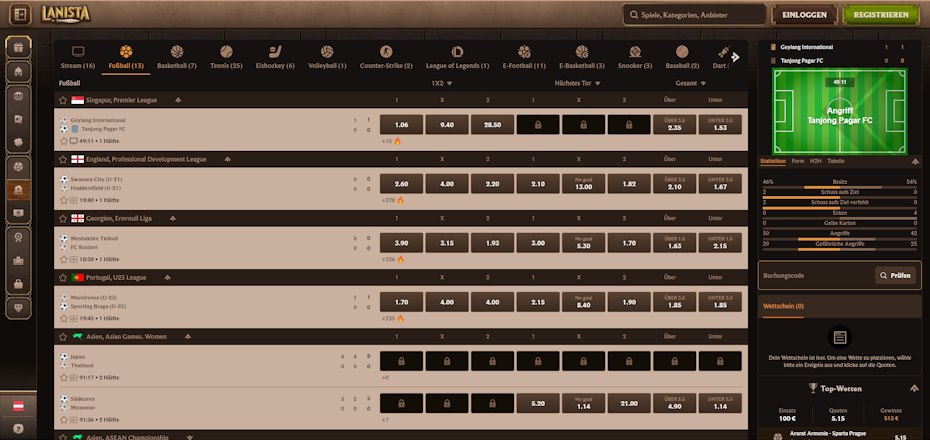Image resolution: width=930 pixels, height=440 pixels.
Task: Collapse the match statistics widget
Action: [x=915, y=161]
